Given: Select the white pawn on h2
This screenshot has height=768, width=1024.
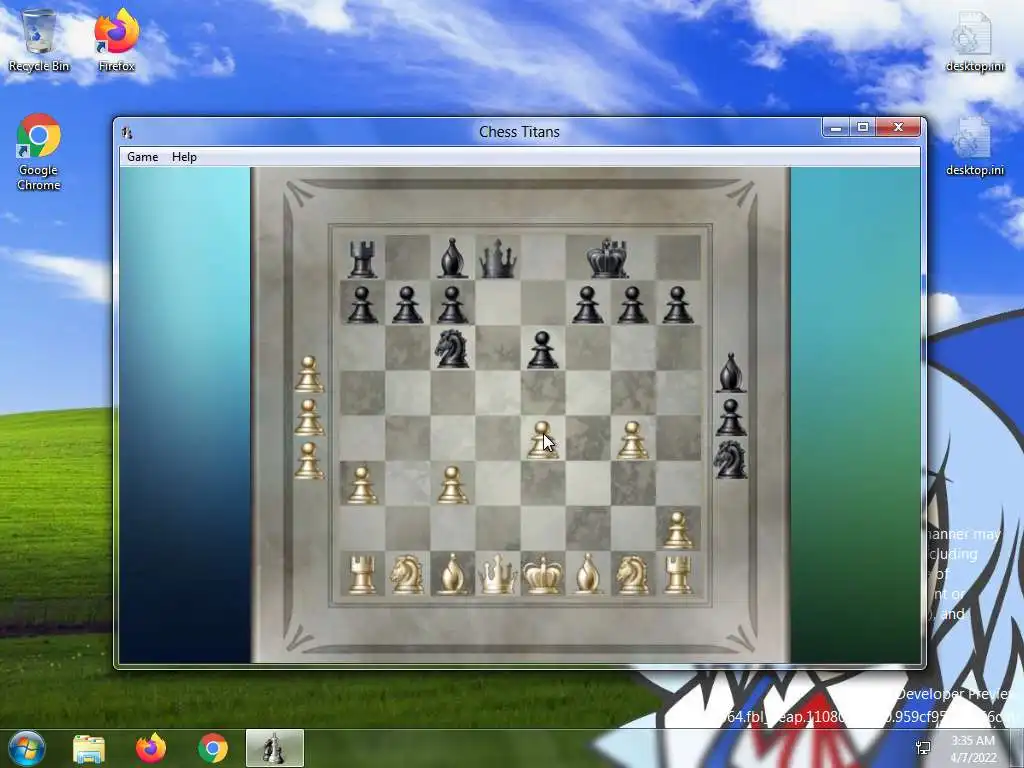Looking at the screenshot, I should 678,530.
